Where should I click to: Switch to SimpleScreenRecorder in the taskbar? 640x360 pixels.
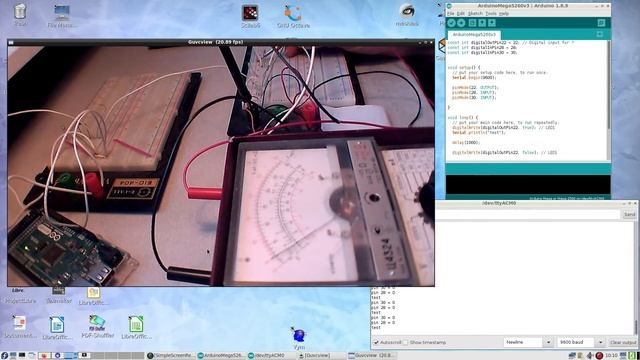pyautogui.click(x=171, y=356)
